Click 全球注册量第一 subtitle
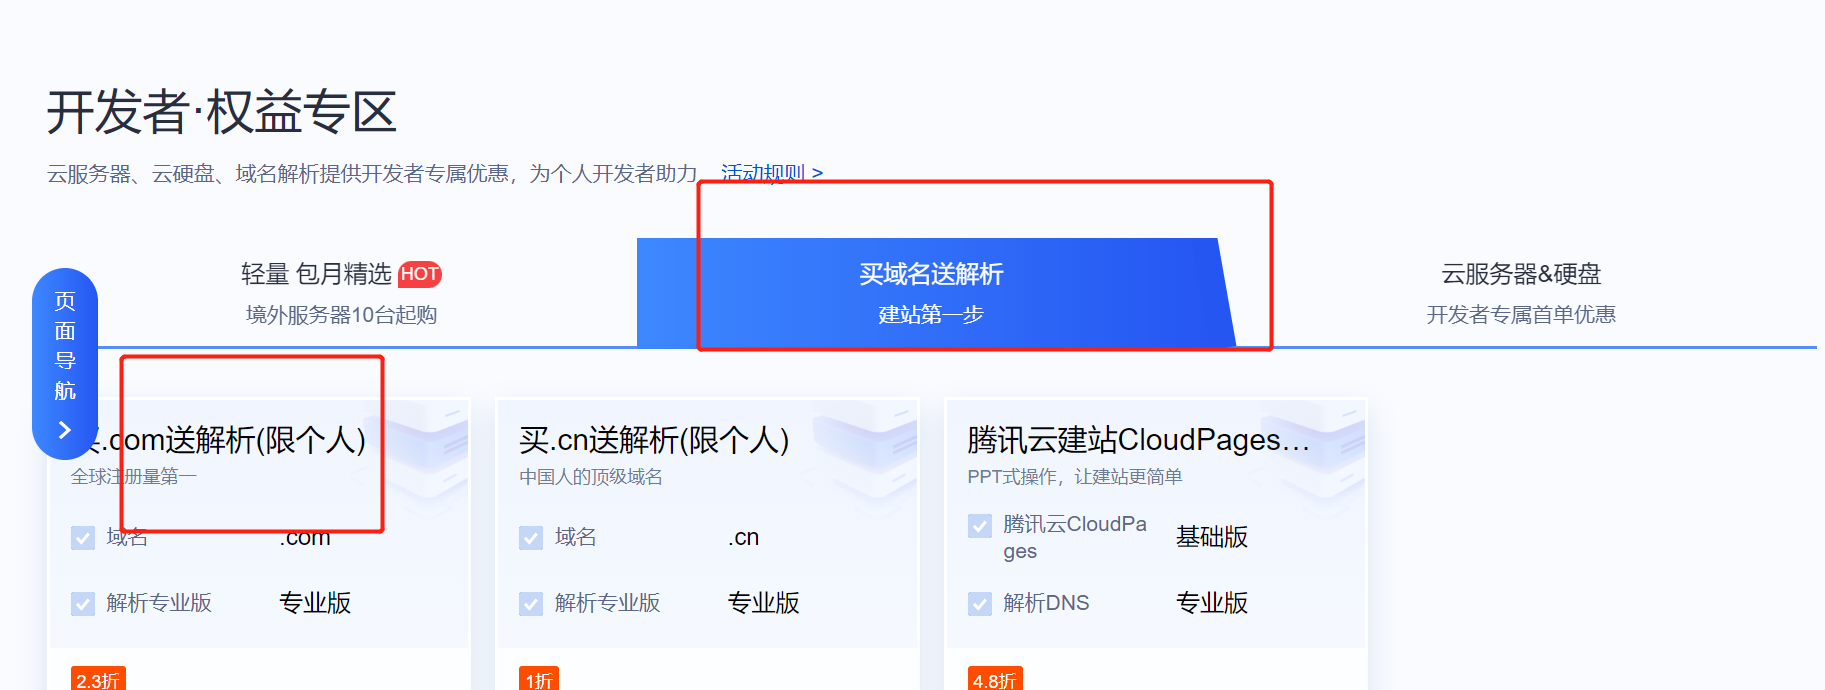The width and height of the screenshot is (1825, 690). point(133,477)
